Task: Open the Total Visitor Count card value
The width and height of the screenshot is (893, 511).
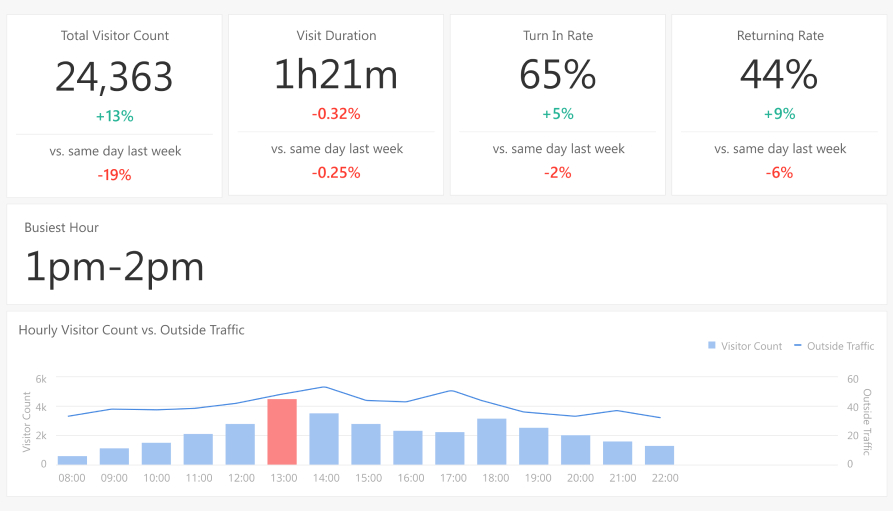Action: coord(114,77)
